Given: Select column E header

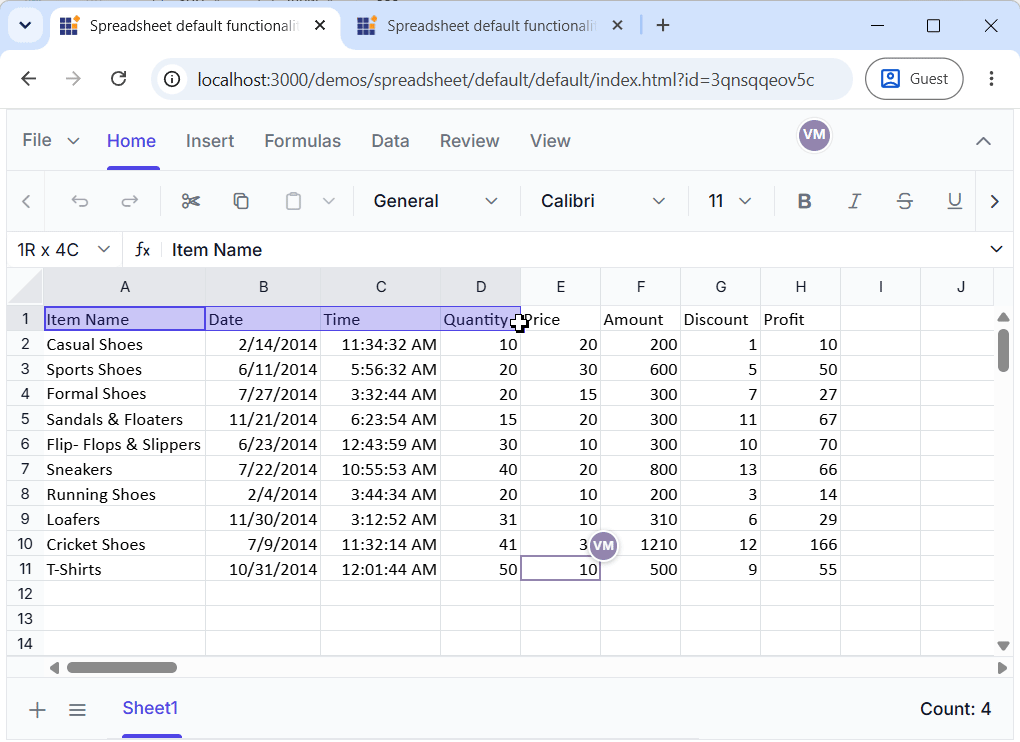Looking at the screenshot, I should (561, 287).
